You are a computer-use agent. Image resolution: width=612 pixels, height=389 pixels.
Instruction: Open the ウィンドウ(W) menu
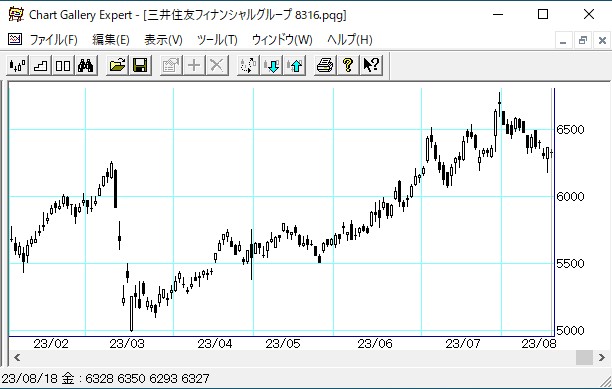click(x=282, y=39)
